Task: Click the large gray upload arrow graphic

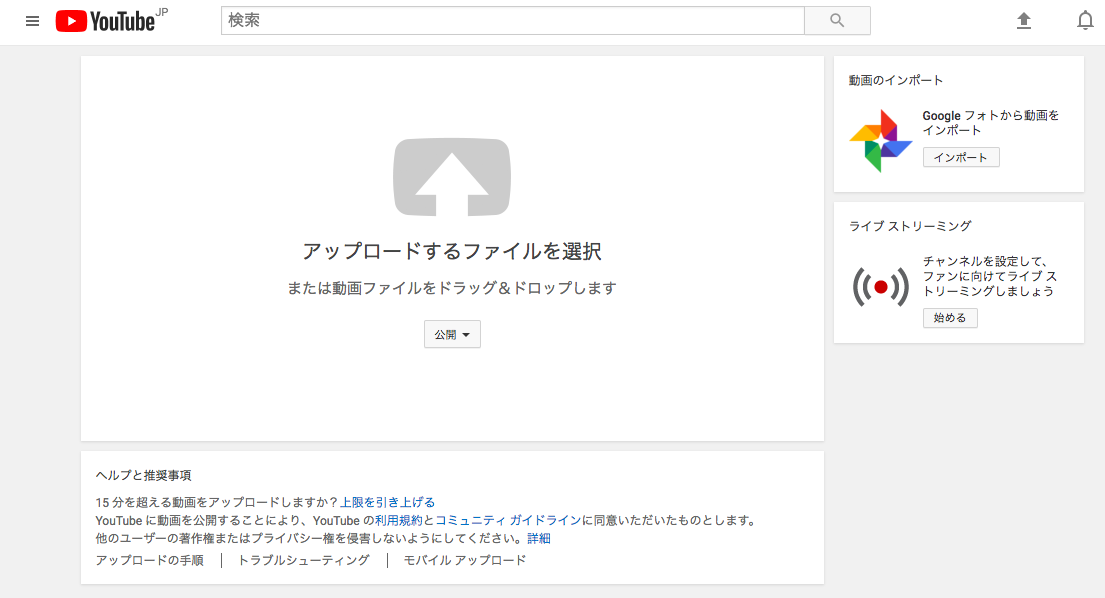Action: [452, 177]
